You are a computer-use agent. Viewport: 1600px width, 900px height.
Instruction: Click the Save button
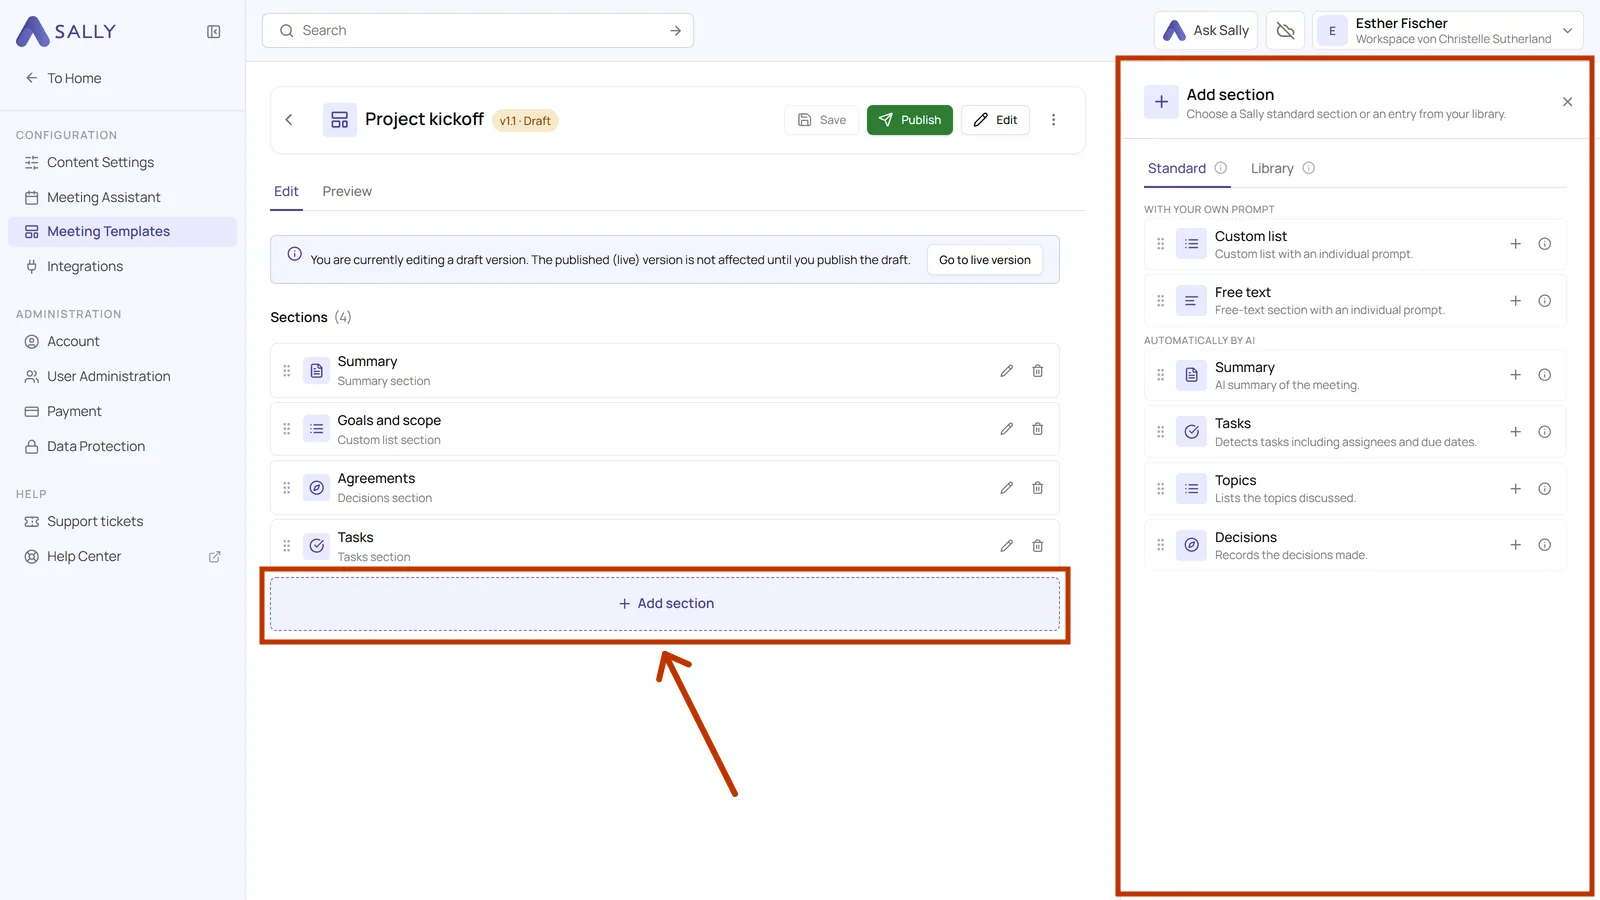[822, 120]
